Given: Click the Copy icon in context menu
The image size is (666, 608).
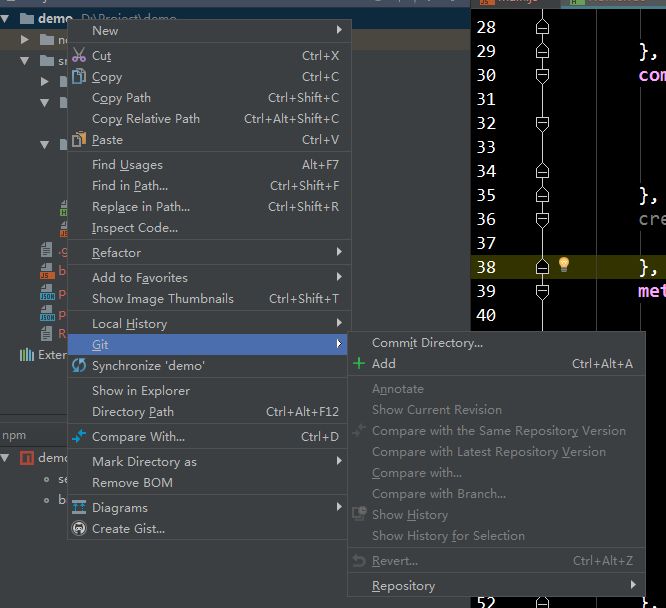Looking at the screenshot, I should pyautogui.click(x=79, y=77).
